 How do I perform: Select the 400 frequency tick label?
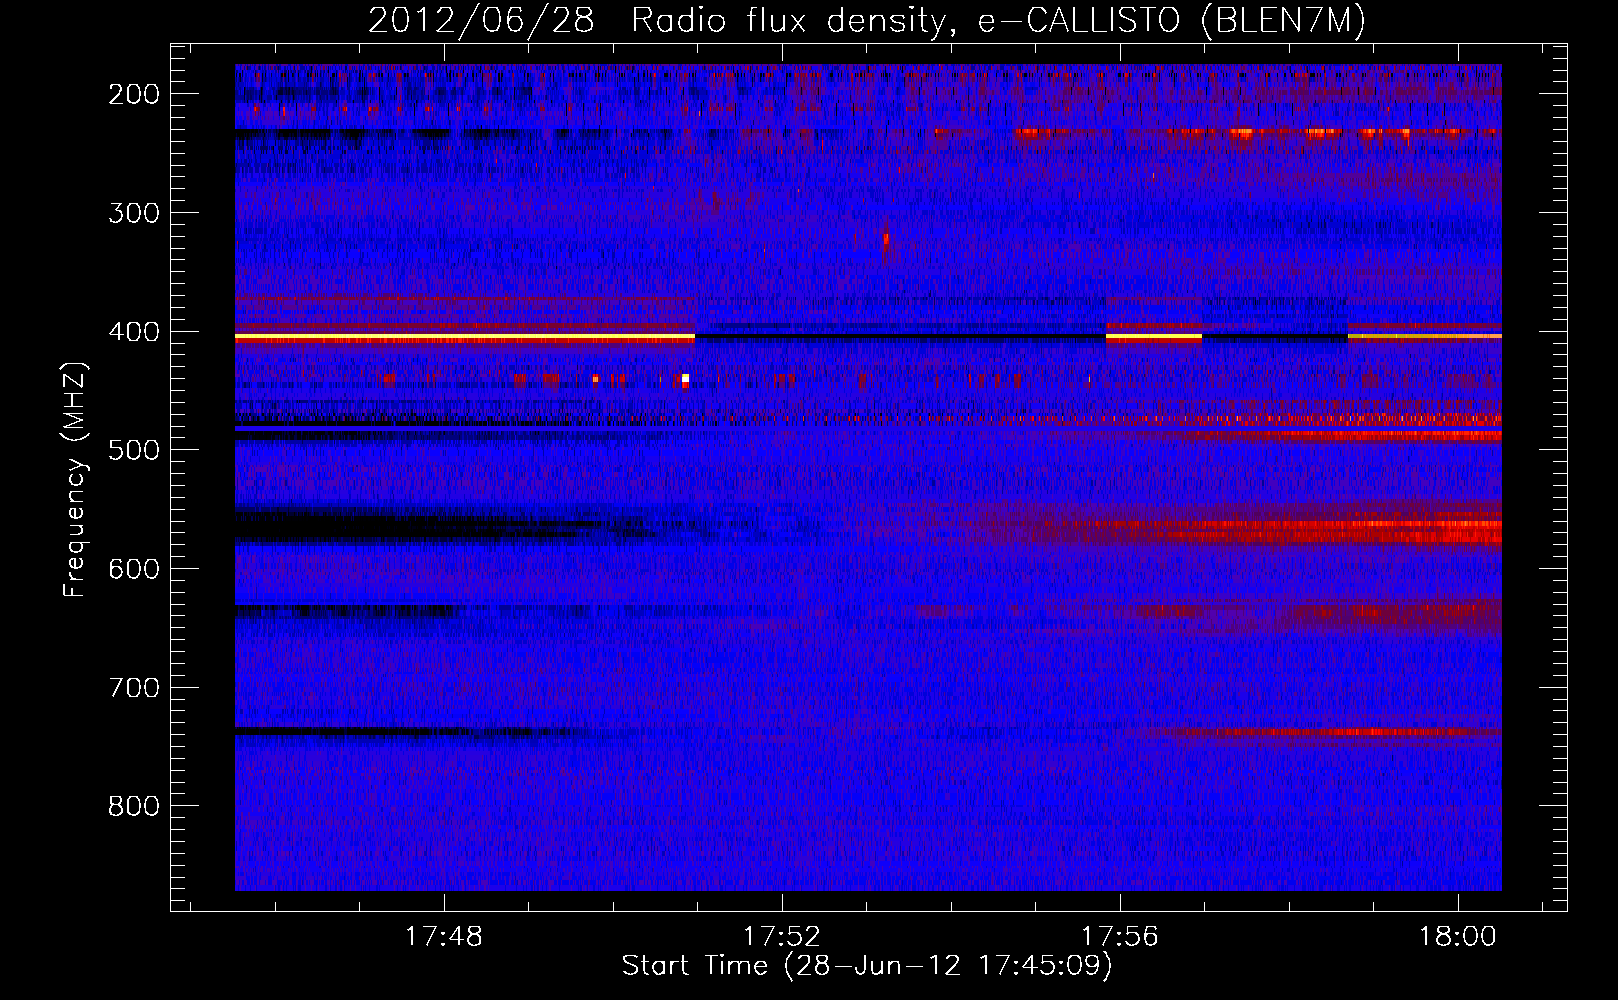pos(134,332)
